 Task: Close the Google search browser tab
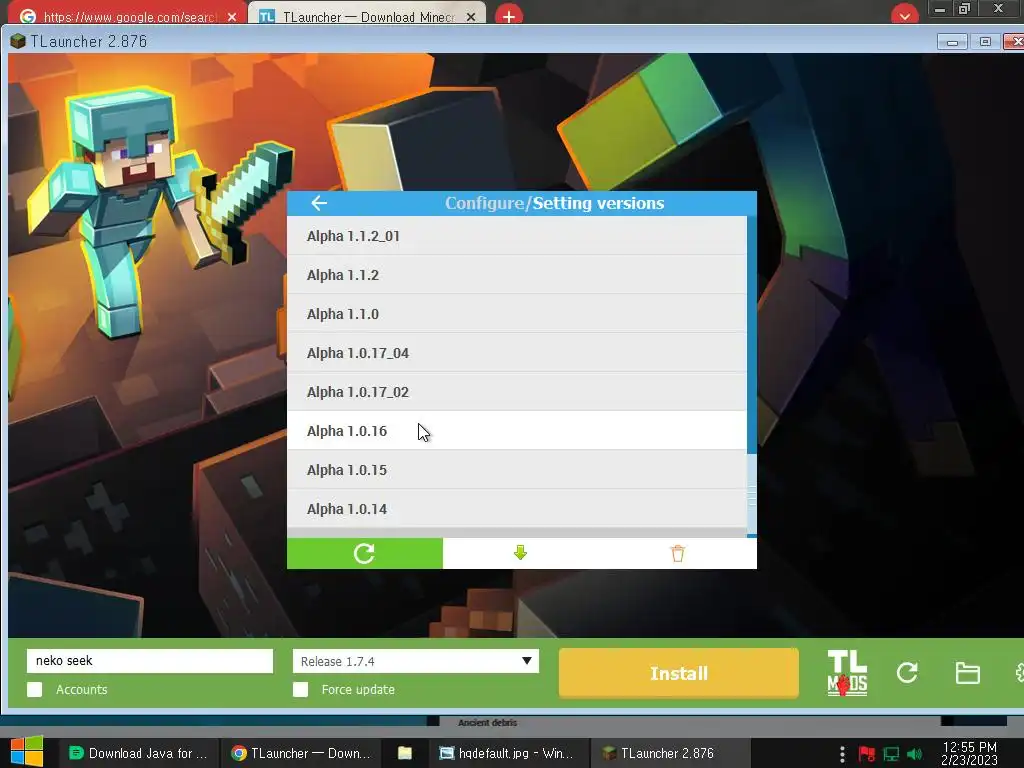point(232,17)
